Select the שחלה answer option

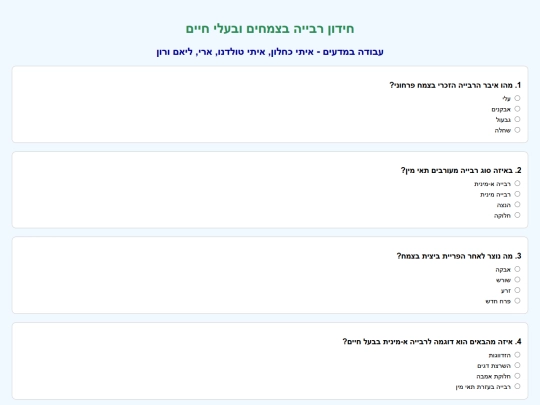point(517,130)
